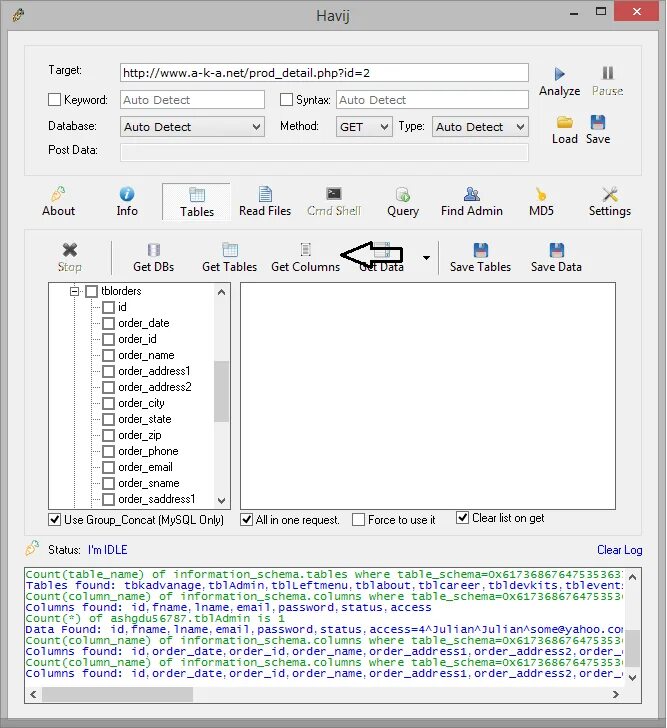Click the Keyword Auto Detect input field
Viewport: 667px width, 728px height.
click(192, 100)
